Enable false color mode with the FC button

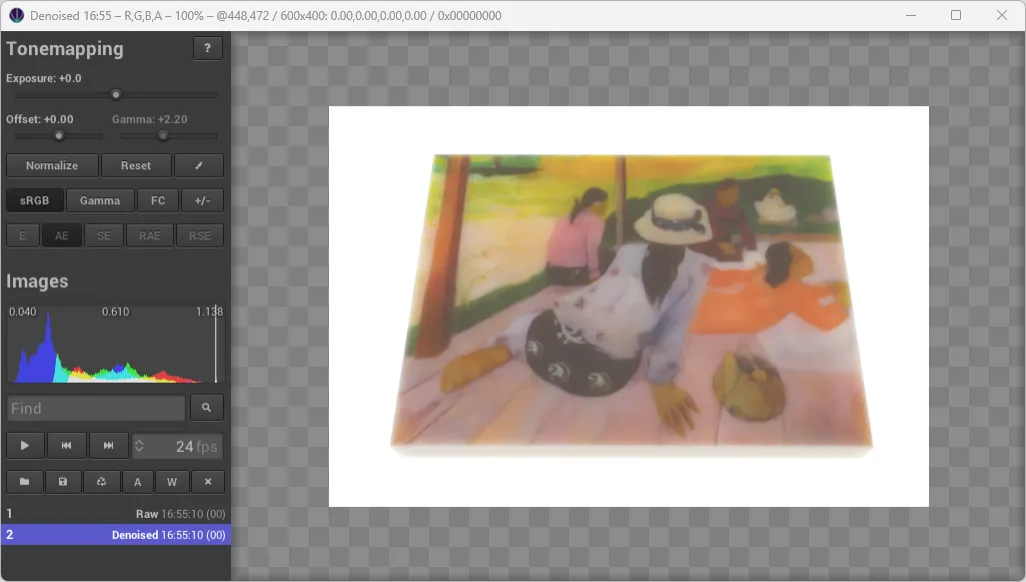tap(157, 200)
